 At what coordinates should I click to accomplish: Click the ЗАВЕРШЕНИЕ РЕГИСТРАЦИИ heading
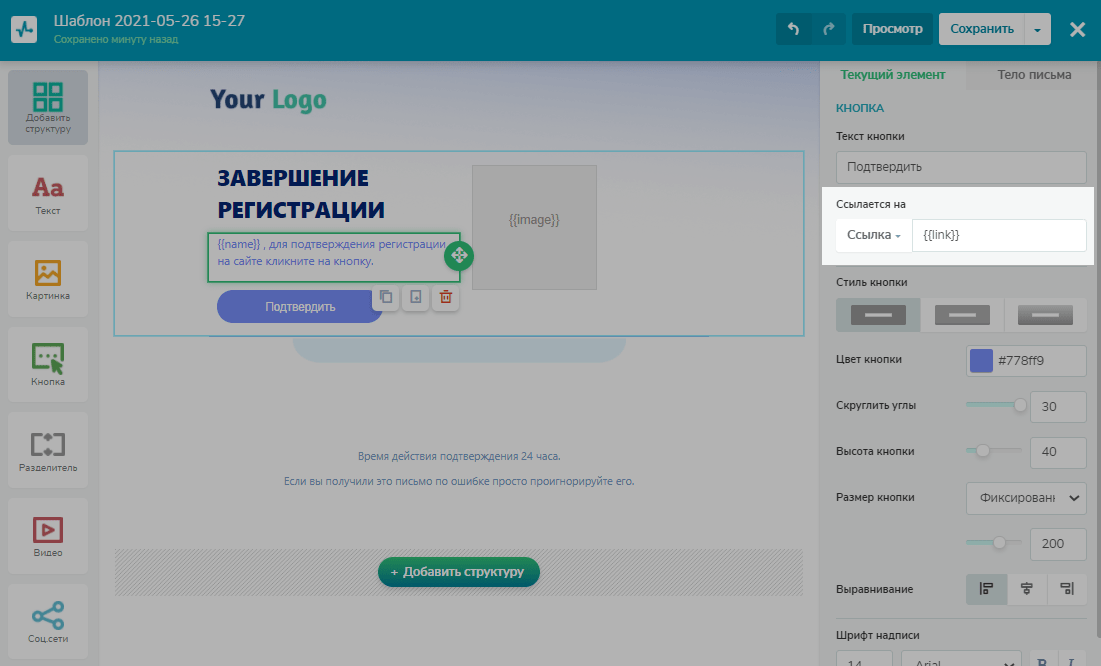click(x=301, y=194)
